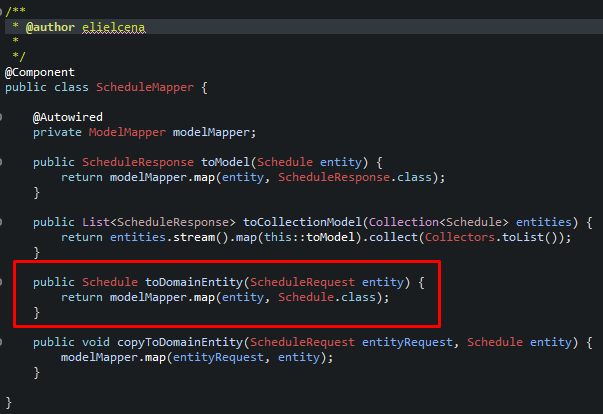The height and width of the screenshot is (414, 603).
Task: Click the final closing brace of the class
Action: click(x=8, y=402)
